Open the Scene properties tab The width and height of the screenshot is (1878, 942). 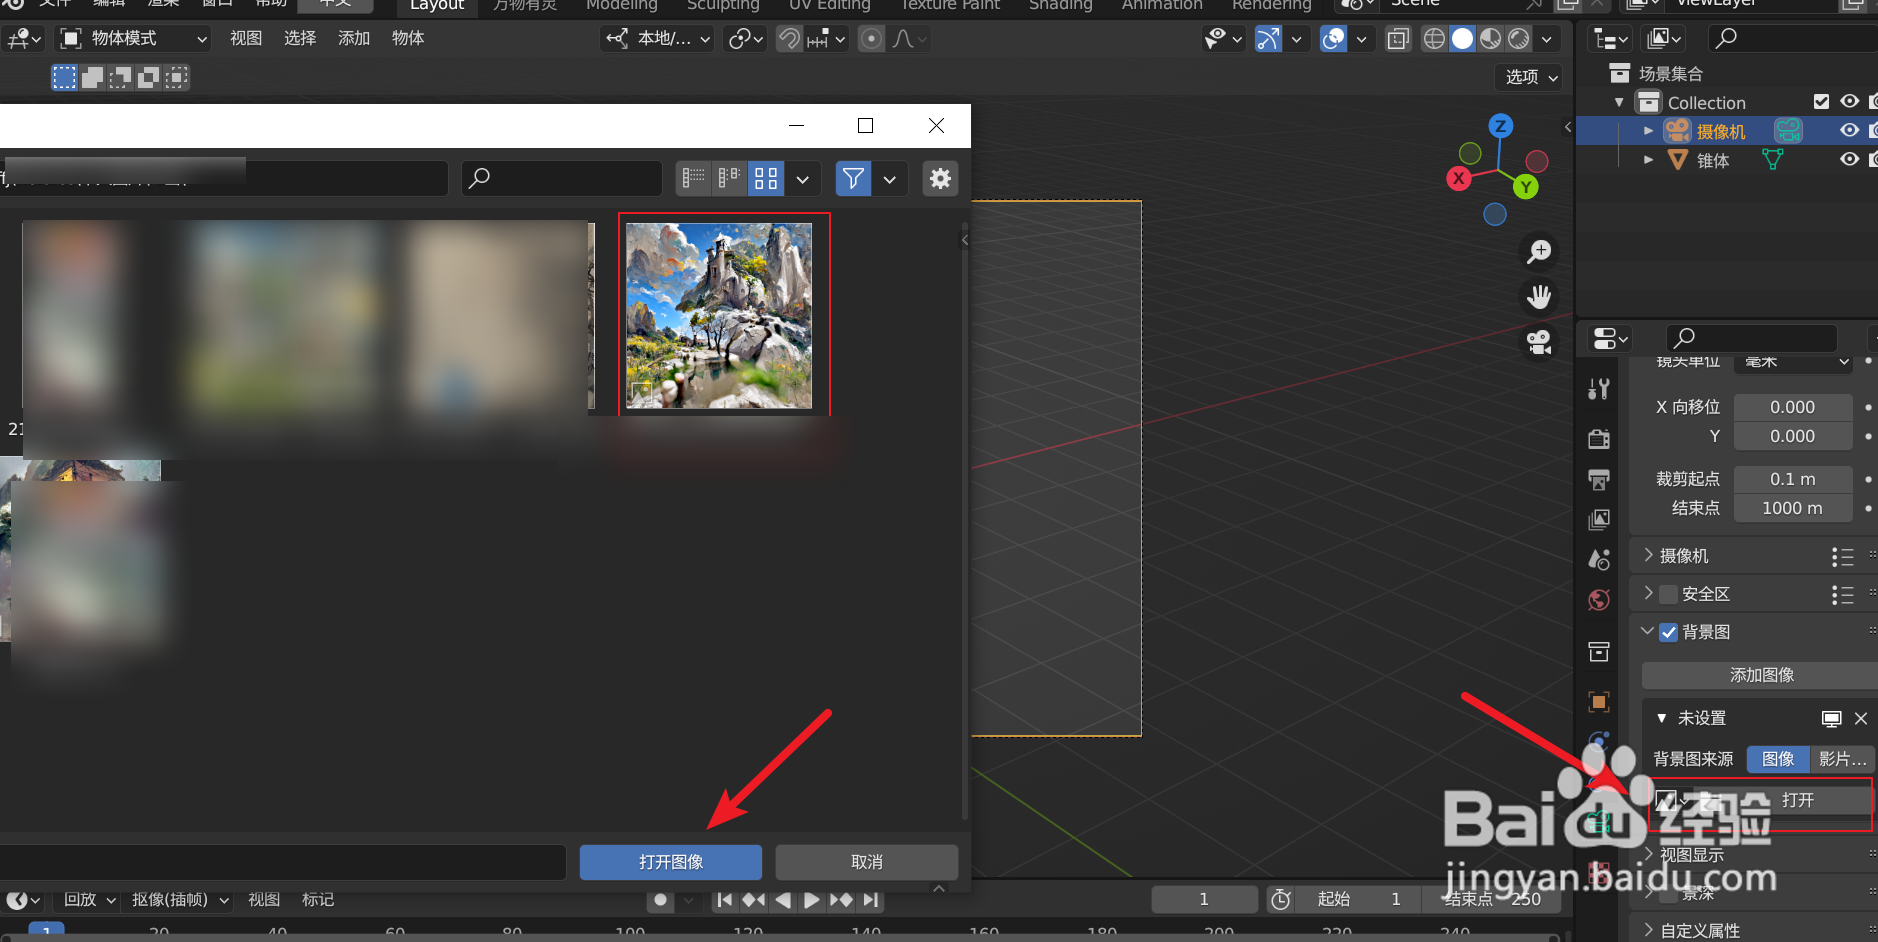[x=1599, y=559]
